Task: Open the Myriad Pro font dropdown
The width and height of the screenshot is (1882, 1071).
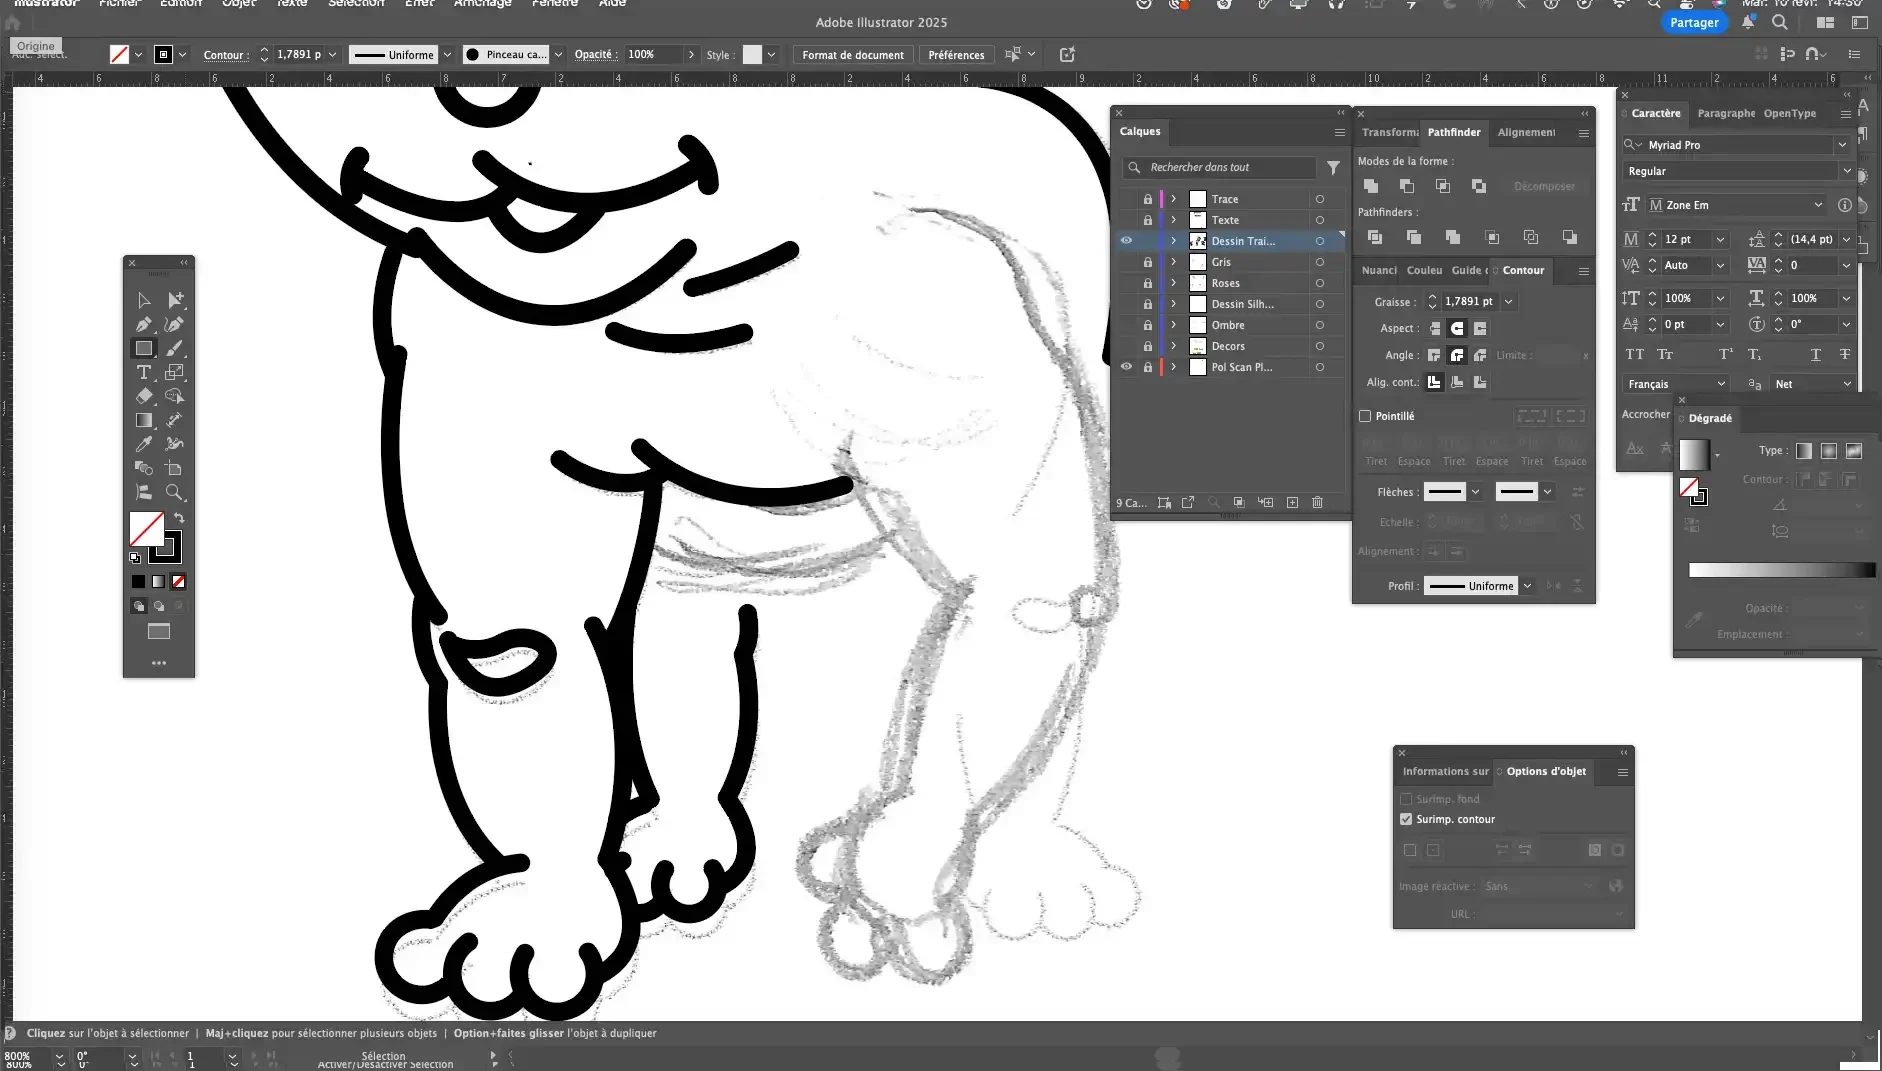Action: point(1842,145)
